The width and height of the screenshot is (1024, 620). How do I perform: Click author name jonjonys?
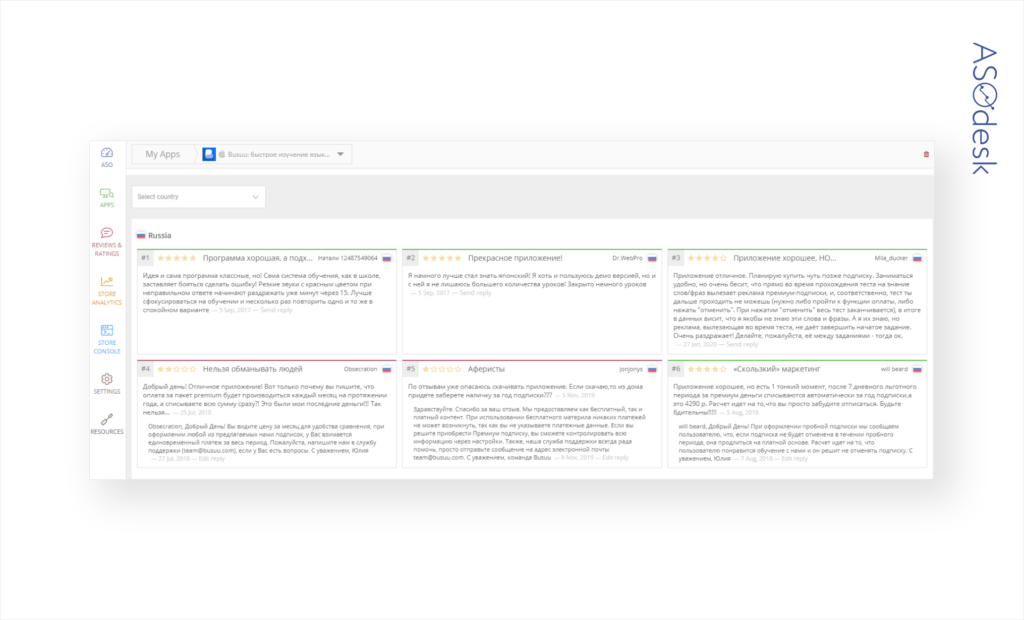[x=631, y=369]
